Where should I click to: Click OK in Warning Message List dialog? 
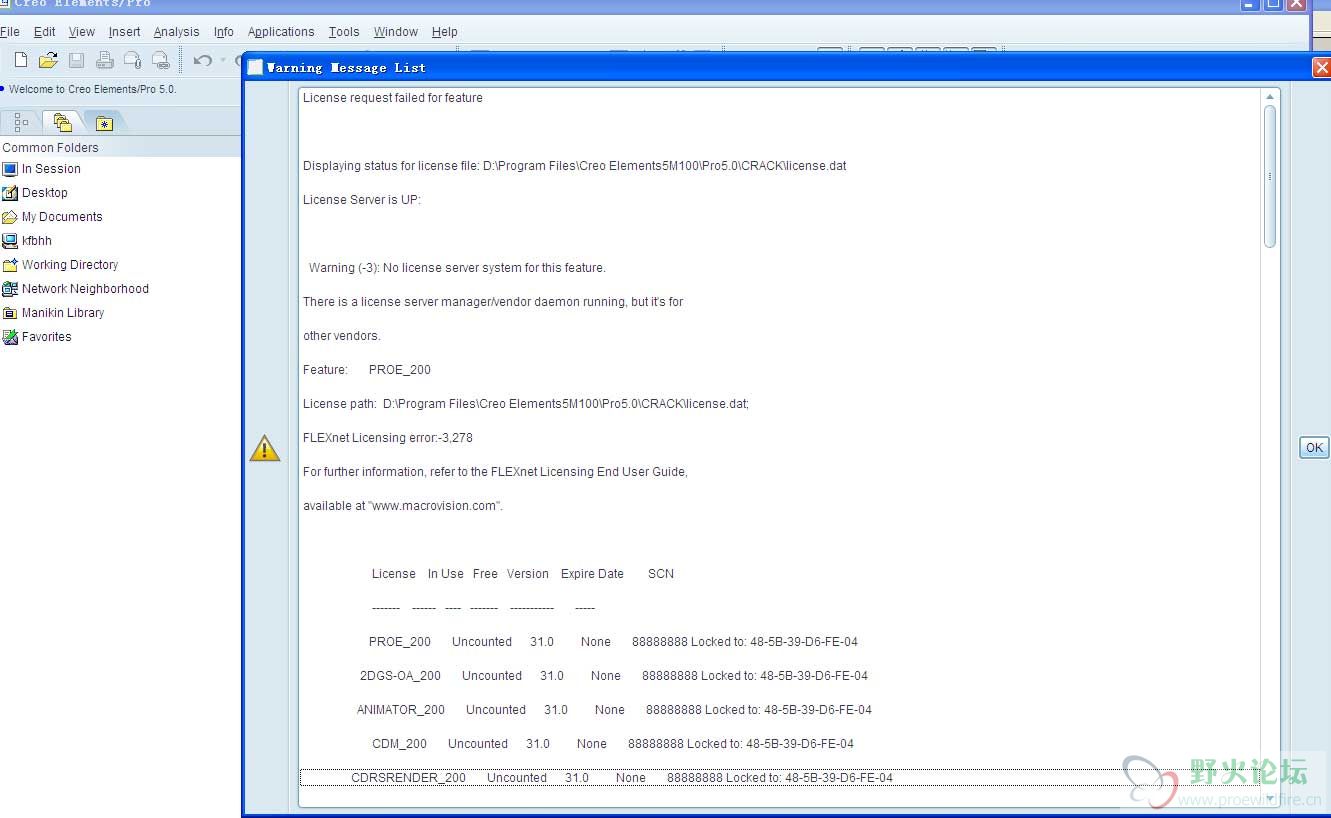click(x=1314, y=448)
